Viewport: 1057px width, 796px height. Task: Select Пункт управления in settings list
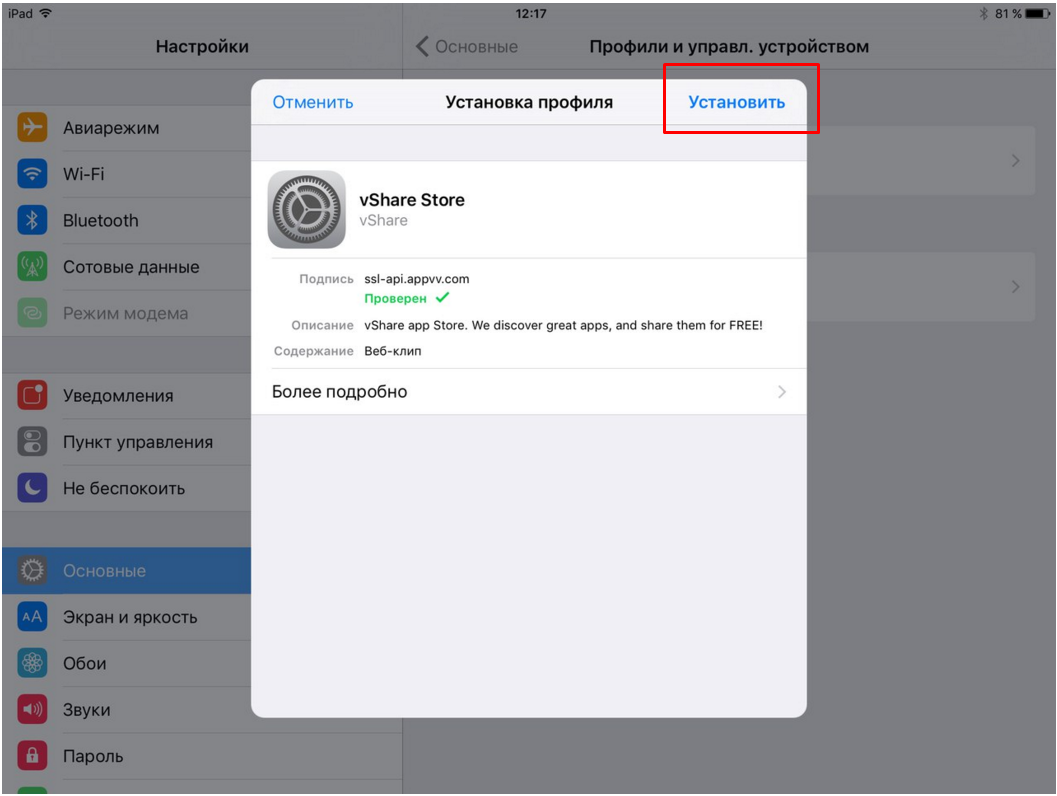[127, 442]
